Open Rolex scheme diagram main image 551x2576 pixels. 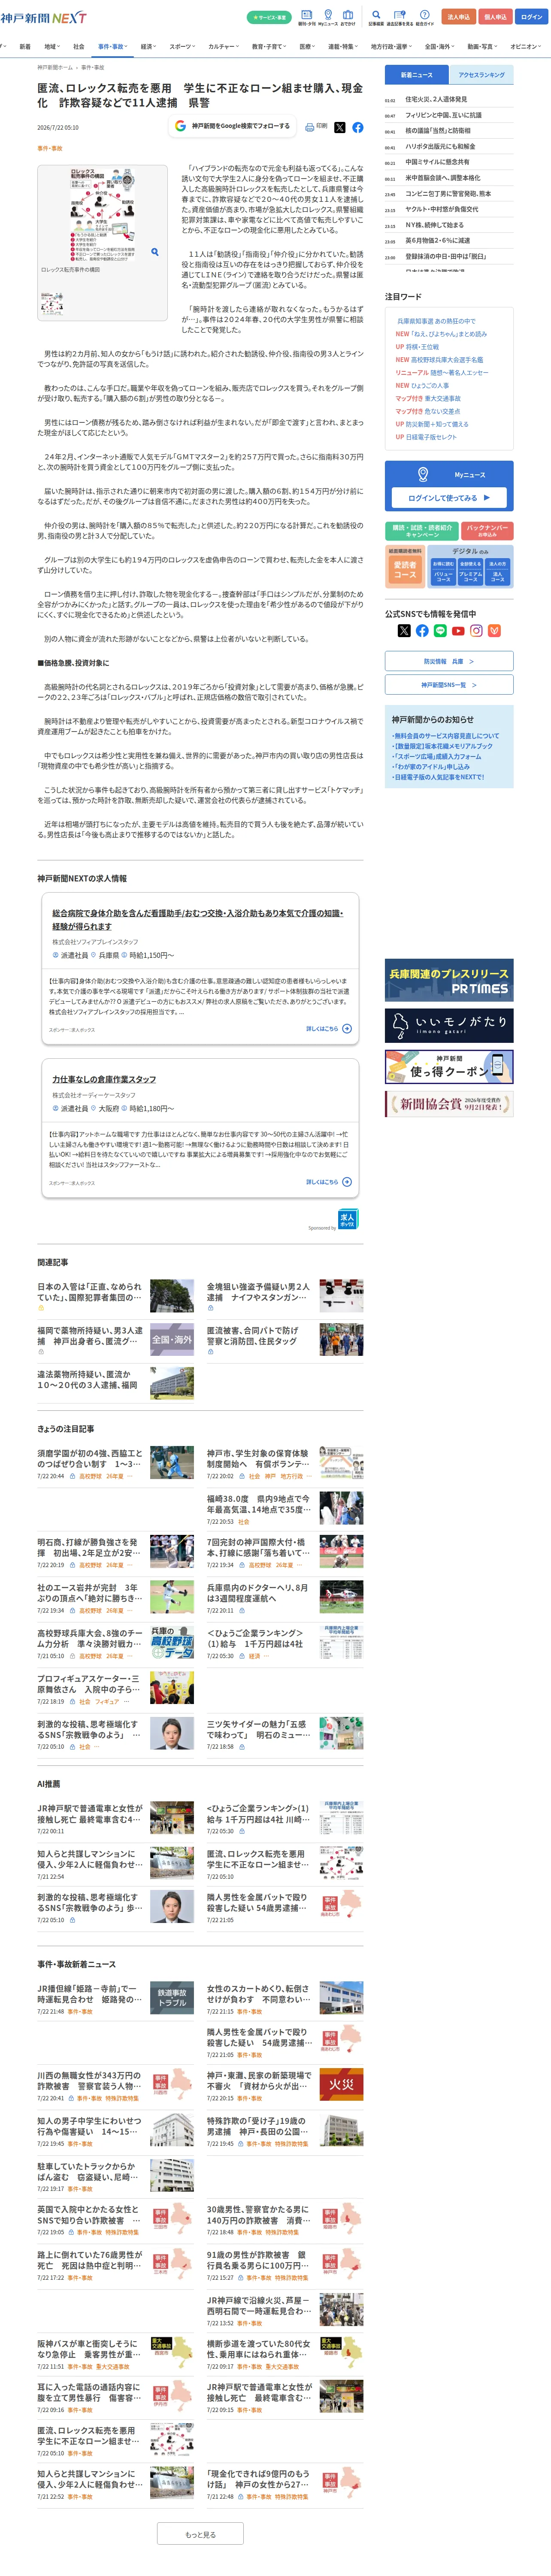point(102,215)
